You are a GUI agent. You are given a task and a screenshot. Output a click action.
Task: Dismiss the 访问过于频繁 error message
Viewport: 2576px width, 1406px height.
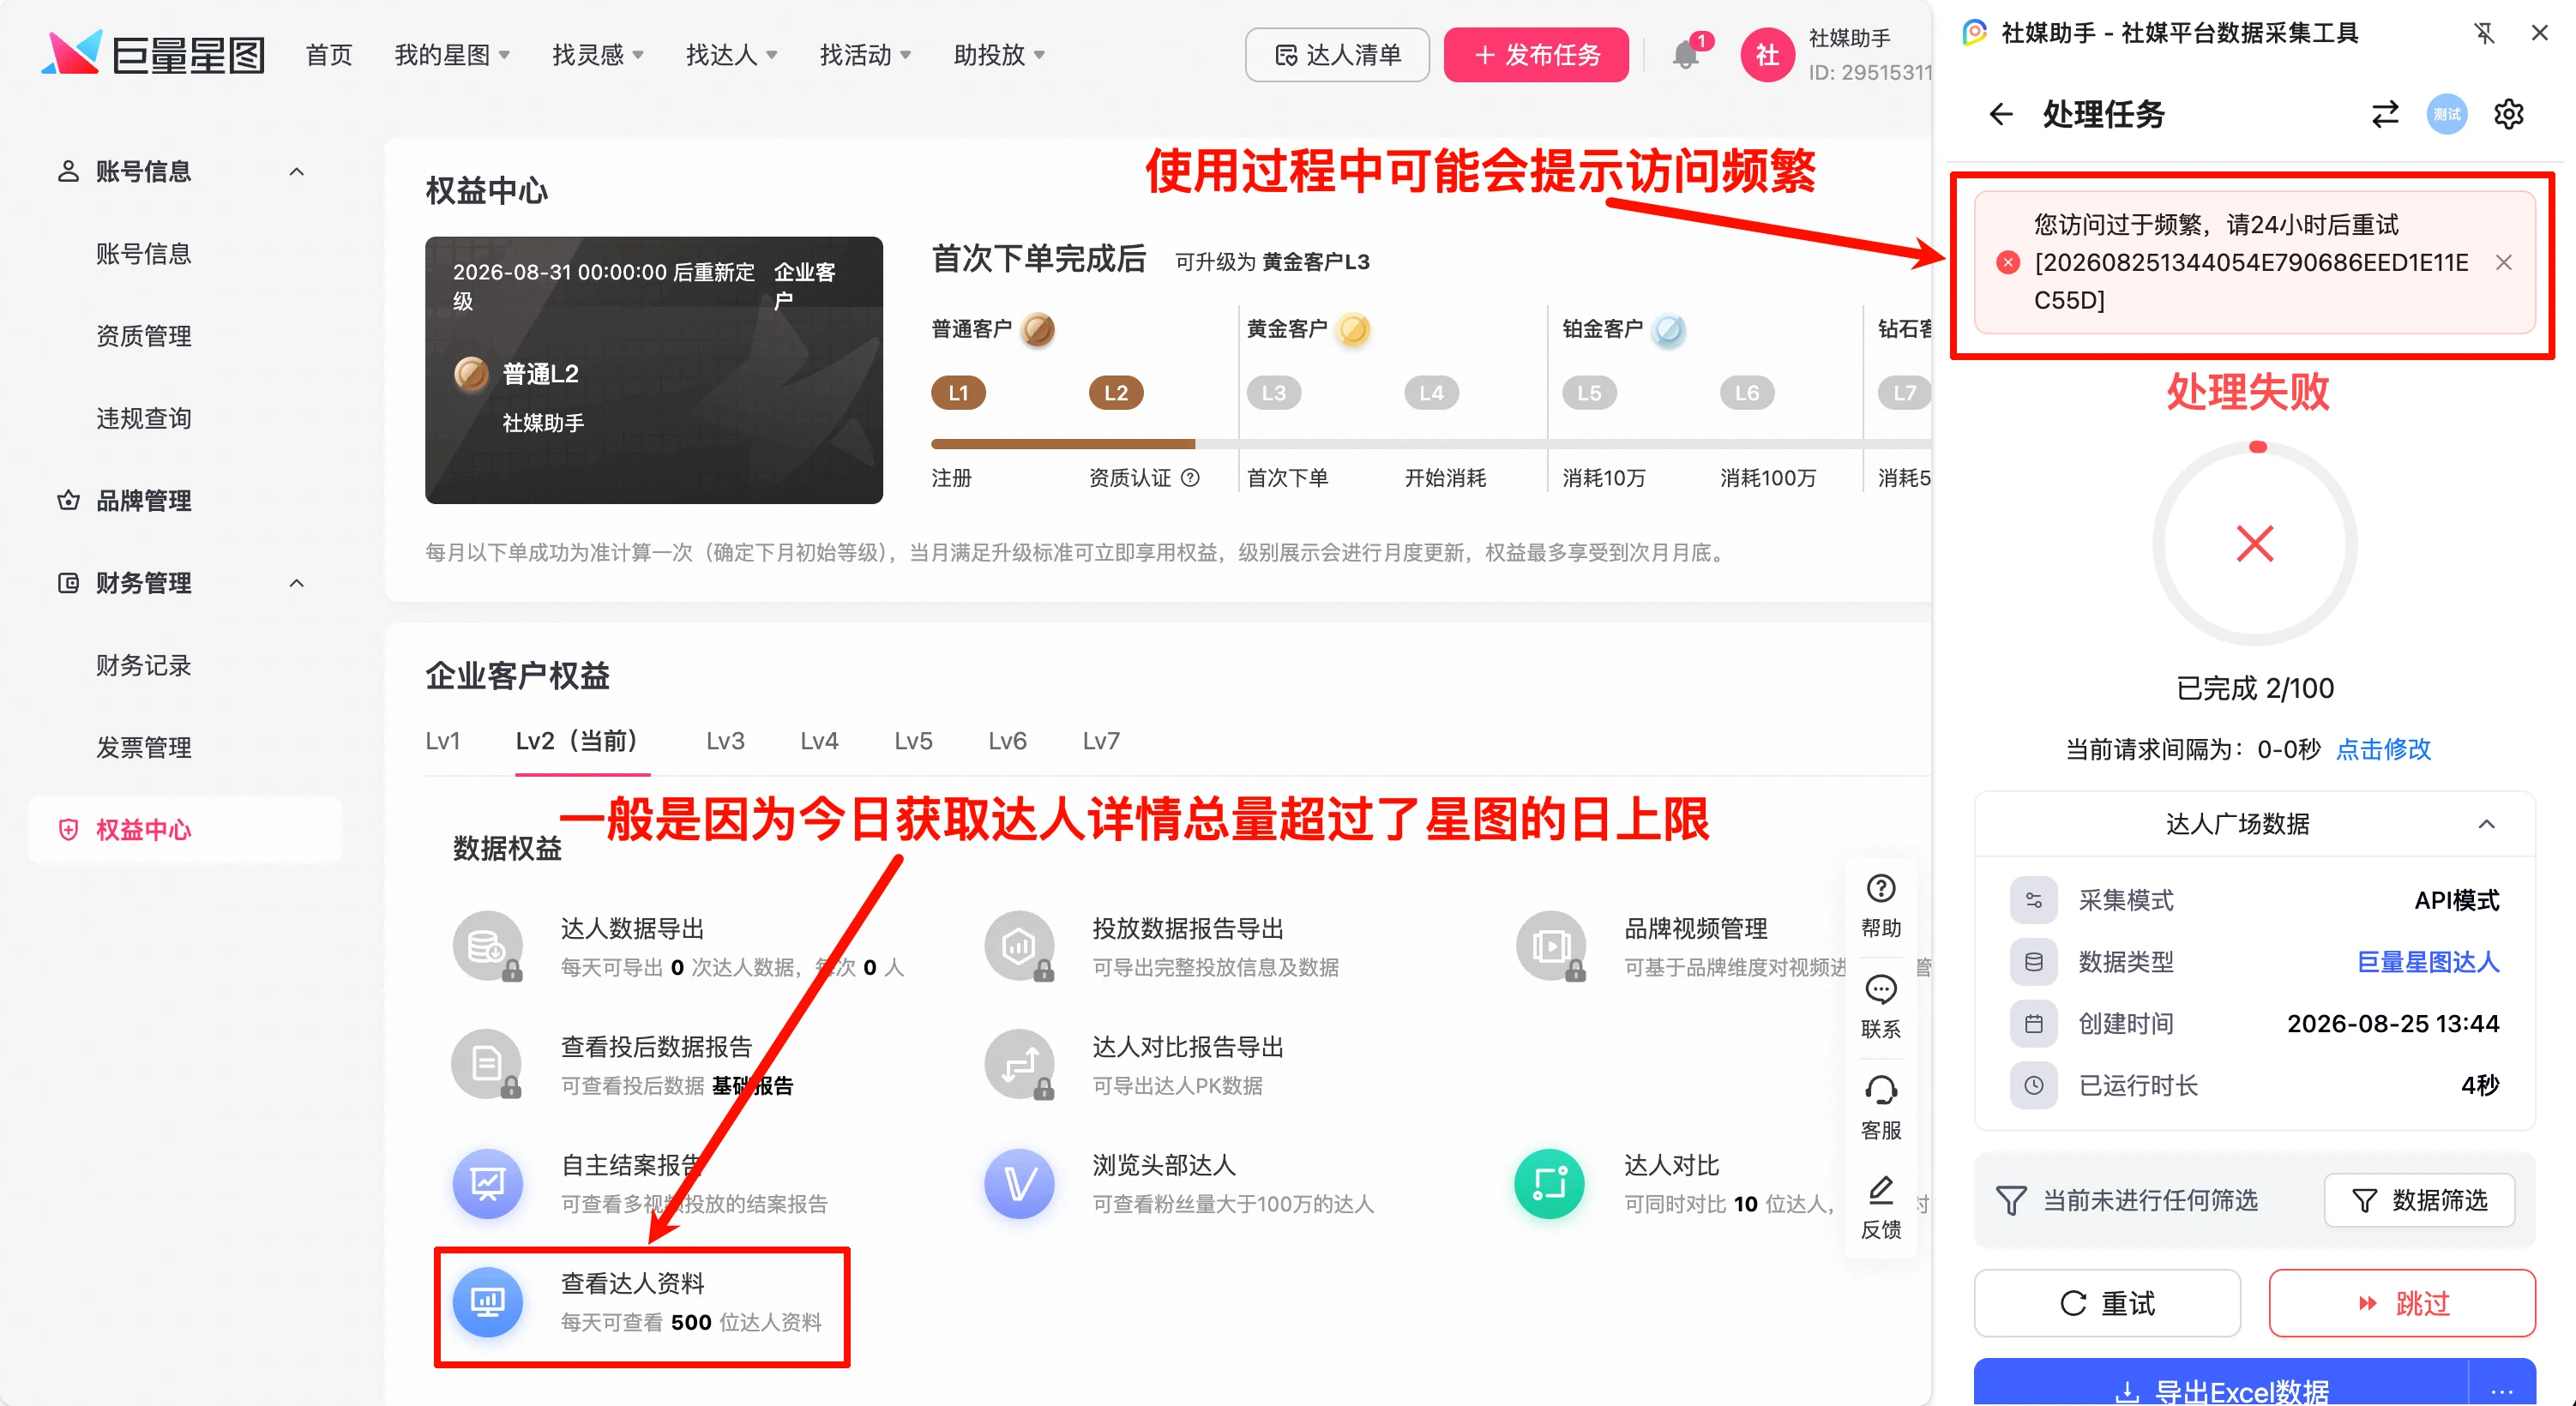(2503, 262)
